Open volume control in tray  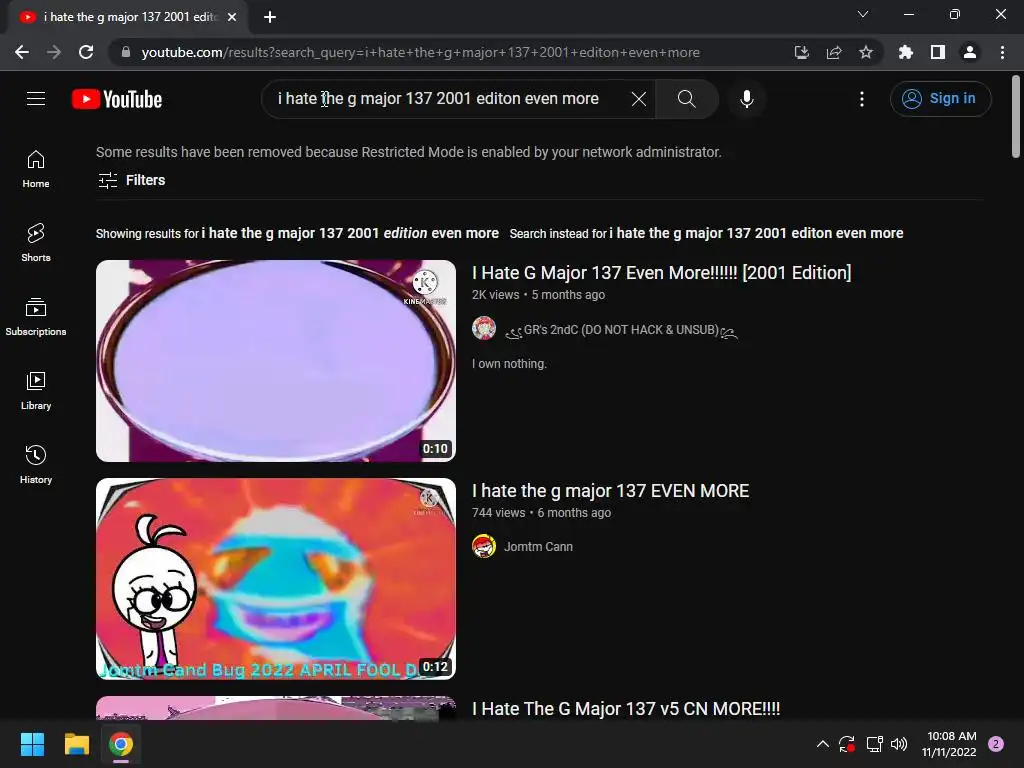[x=899, y=744]
